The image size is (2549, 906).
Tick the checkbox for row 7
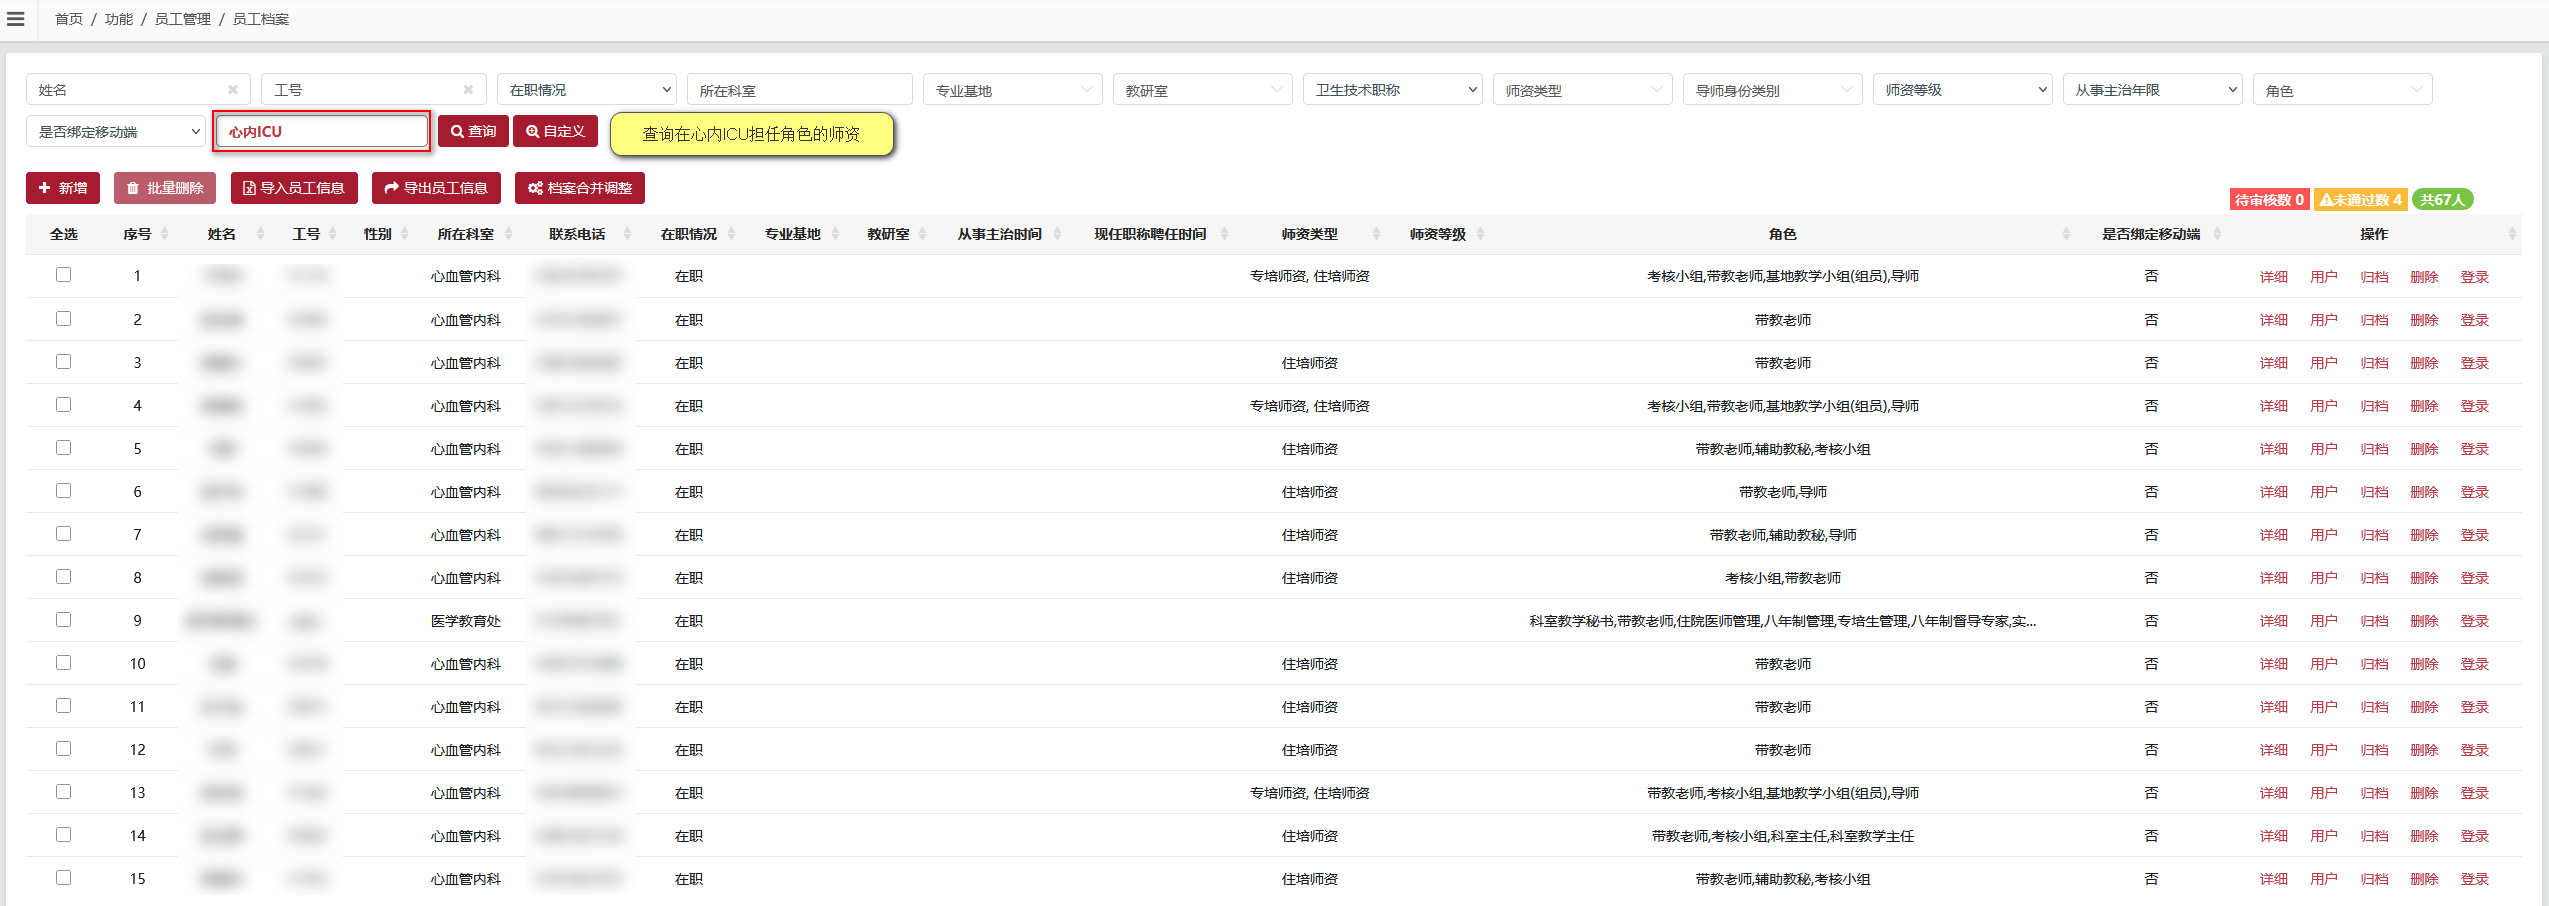64,534
